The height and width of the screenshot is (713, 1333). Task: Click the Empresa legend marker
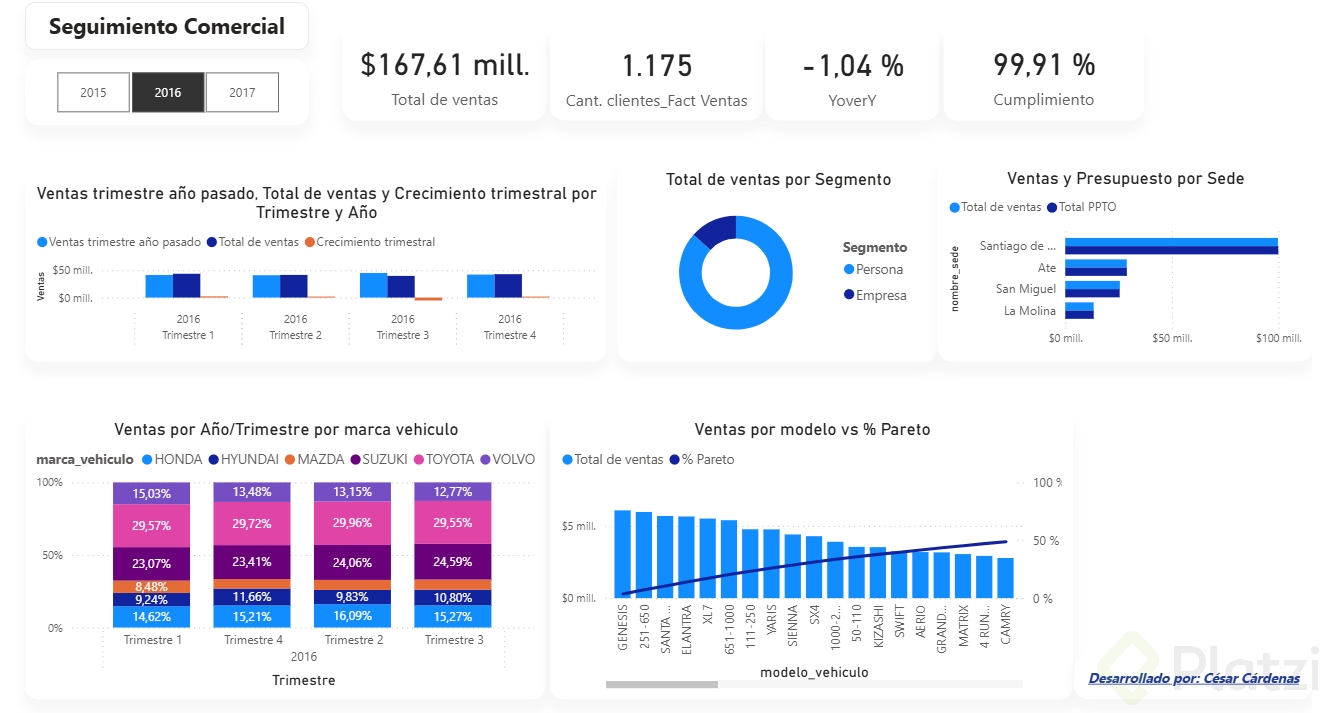(x=849, y=295)
